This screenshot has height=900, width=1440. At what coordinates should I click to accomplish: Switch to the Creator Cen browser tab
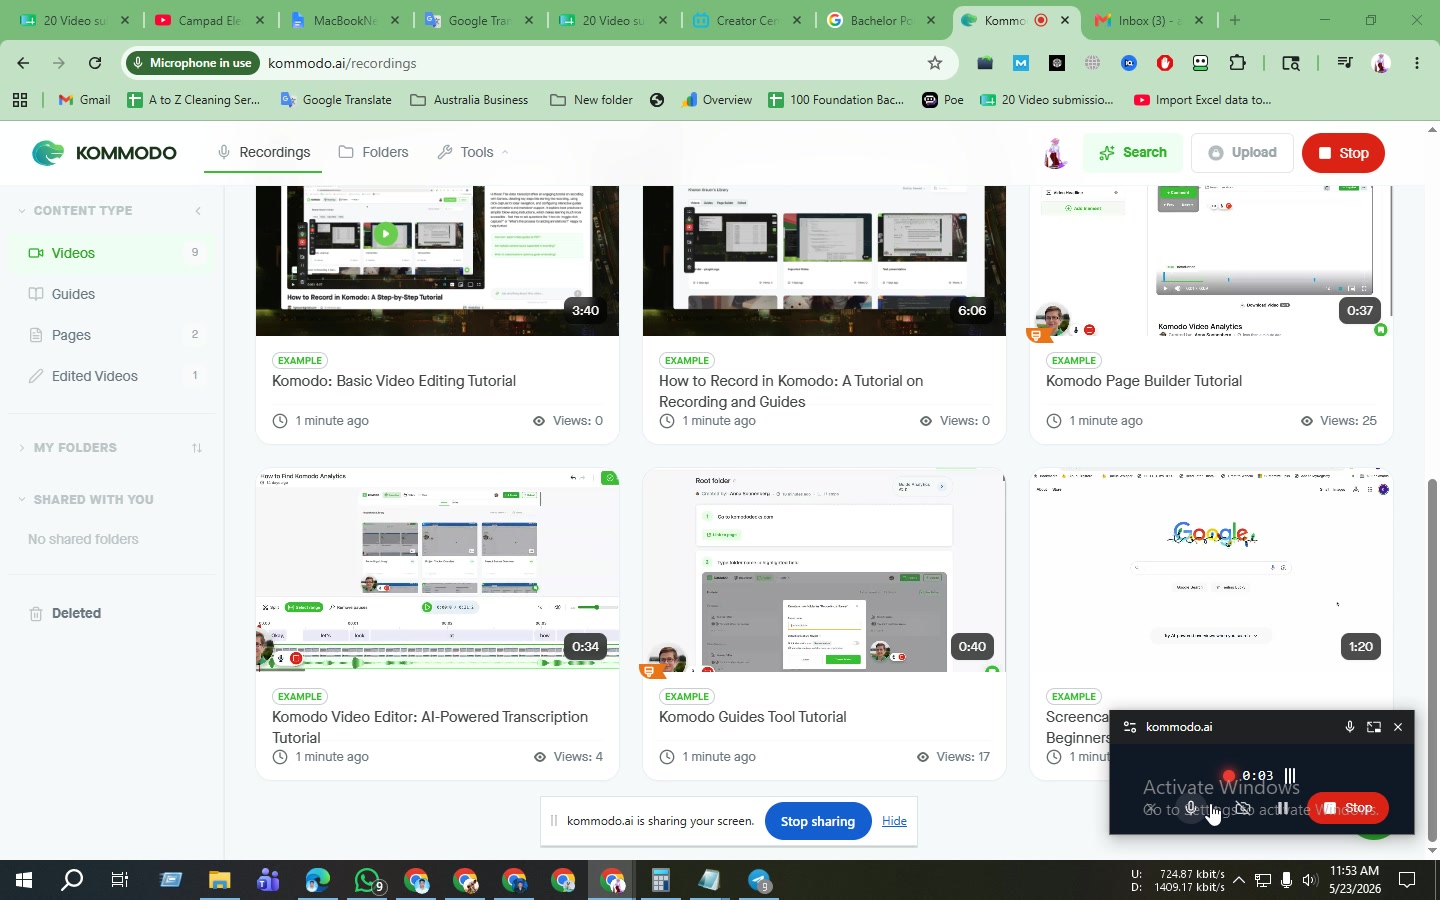(746, 20)
